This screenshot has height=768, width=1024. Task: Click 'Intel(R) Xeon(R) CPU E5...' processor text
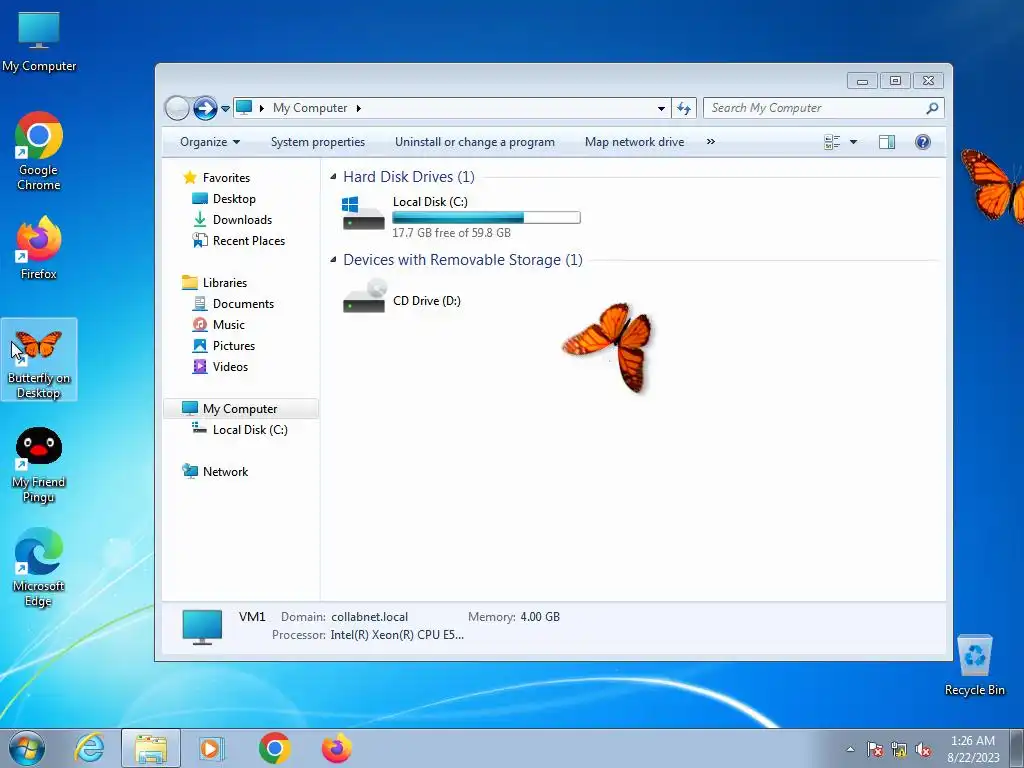[x=397, y=635]
